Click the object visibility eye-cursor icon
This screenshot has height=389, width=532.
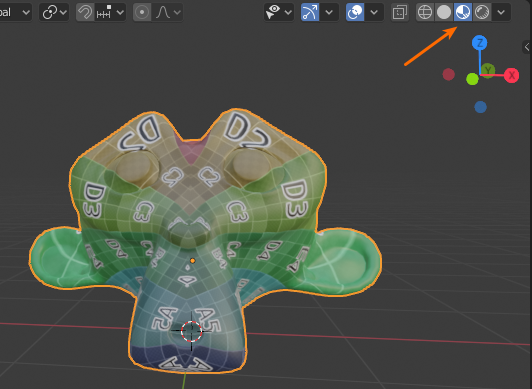[x=273, y=13]
